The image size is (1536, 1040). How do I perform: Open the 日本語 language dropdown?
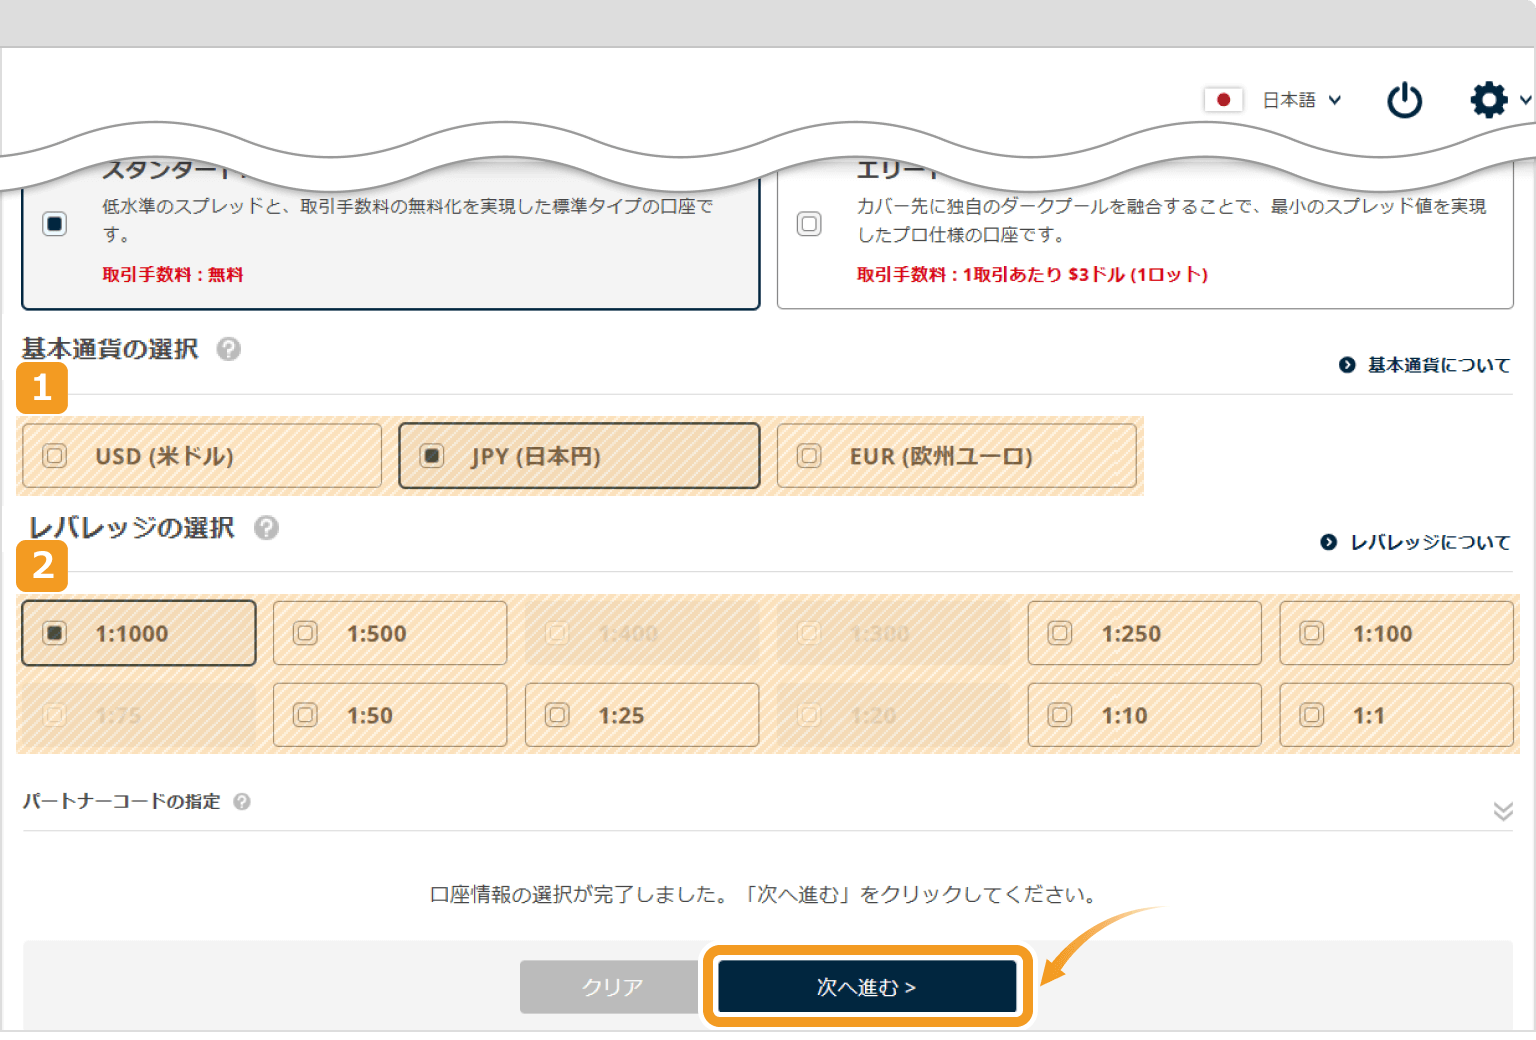pos(1301,100)
